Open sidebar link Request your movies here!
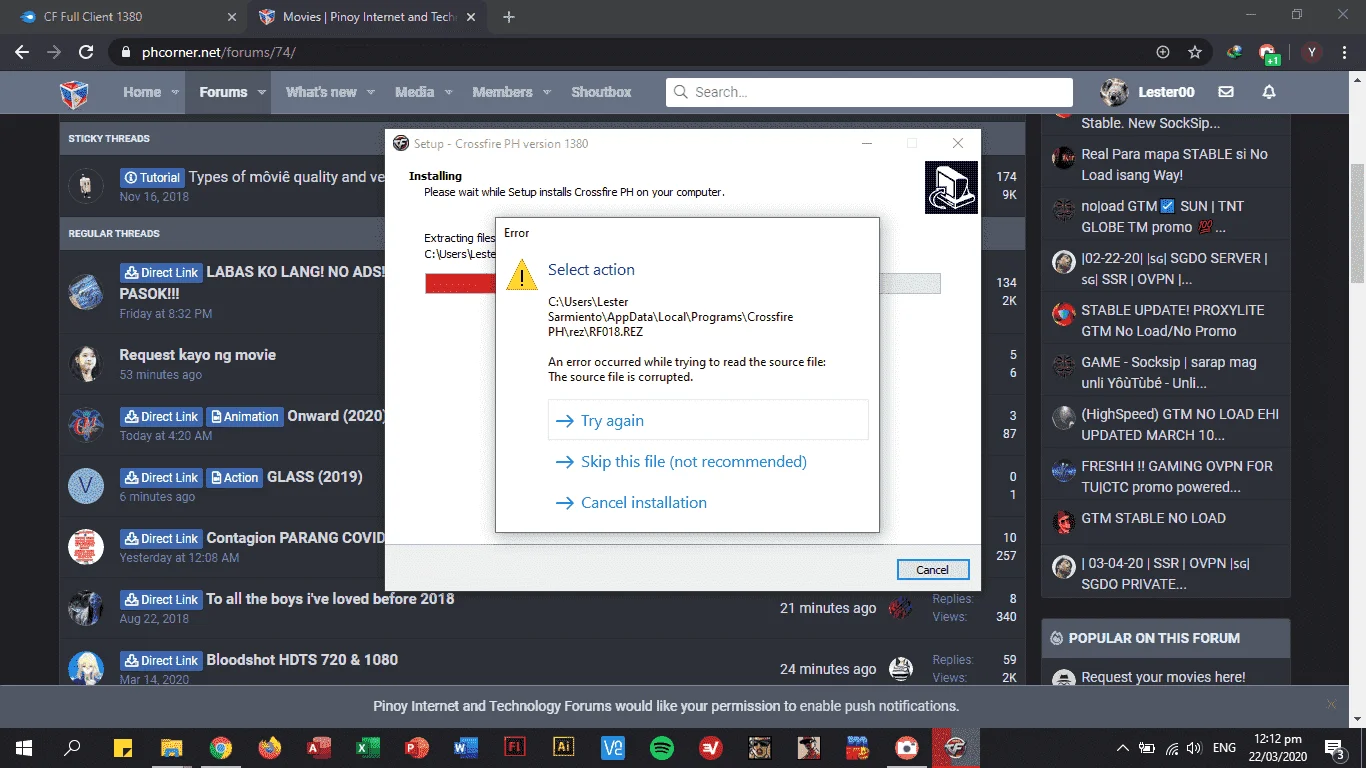The width and height of the screenshot is (1366, 768). [x=1163, y=677]
